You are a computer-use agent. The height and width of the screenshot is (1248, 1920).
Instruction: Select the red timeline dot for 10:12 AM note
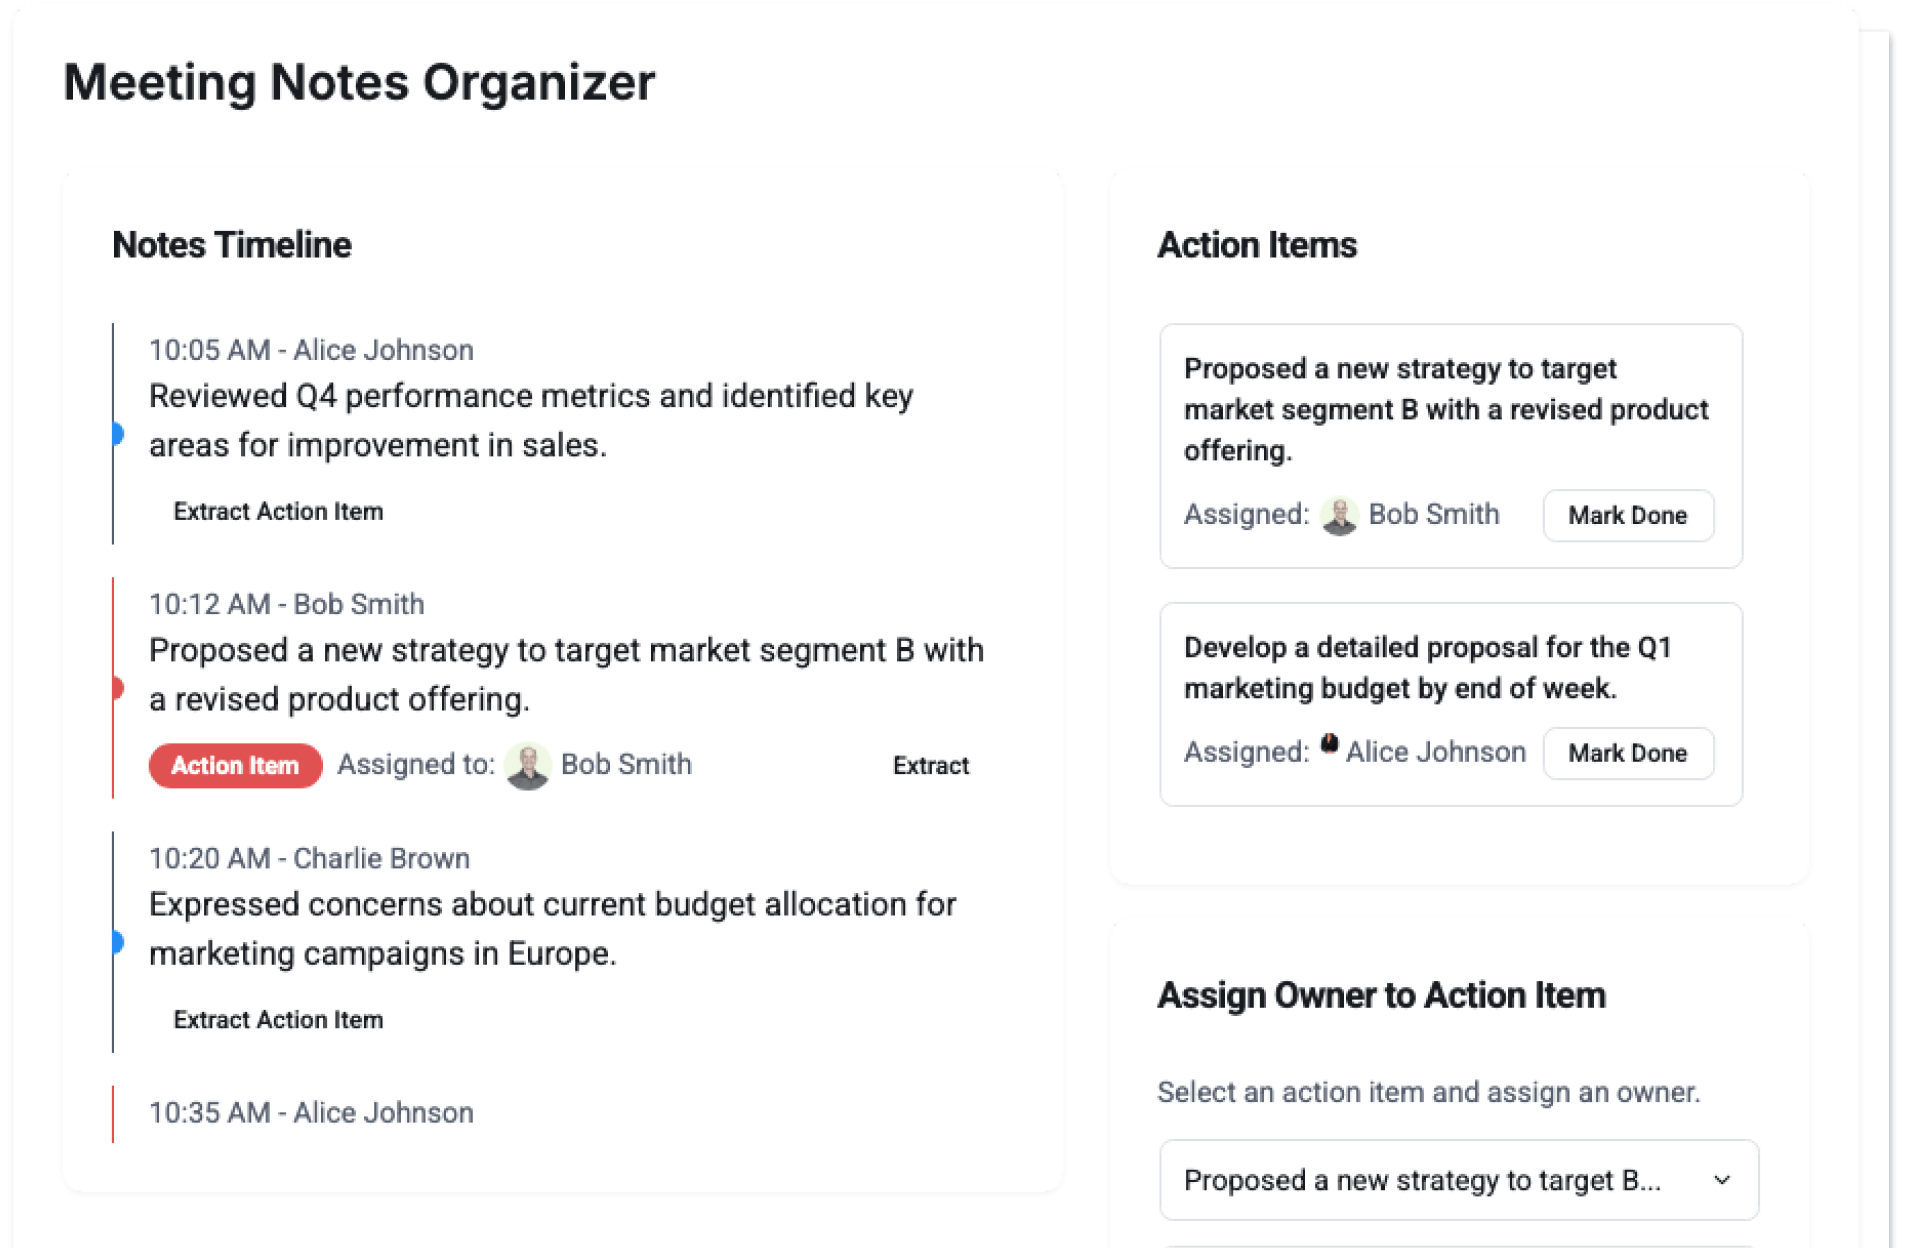[x=117, y=688]
